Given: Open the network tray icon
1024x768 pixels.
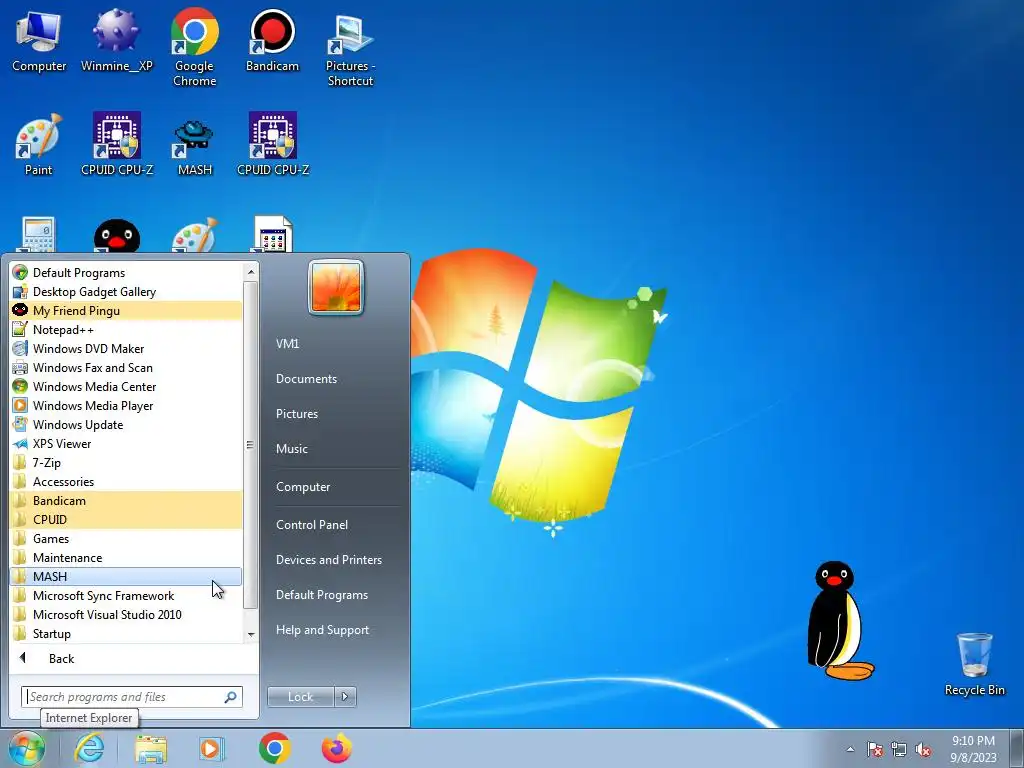Looking at the screenshot, I should point(899,749).
